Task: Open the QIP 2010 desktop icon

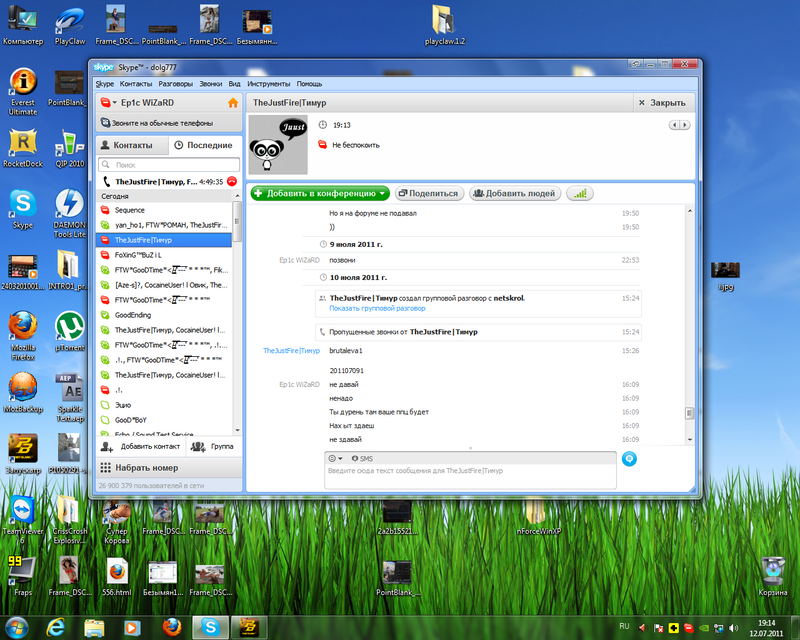Action: pos(69,148)
